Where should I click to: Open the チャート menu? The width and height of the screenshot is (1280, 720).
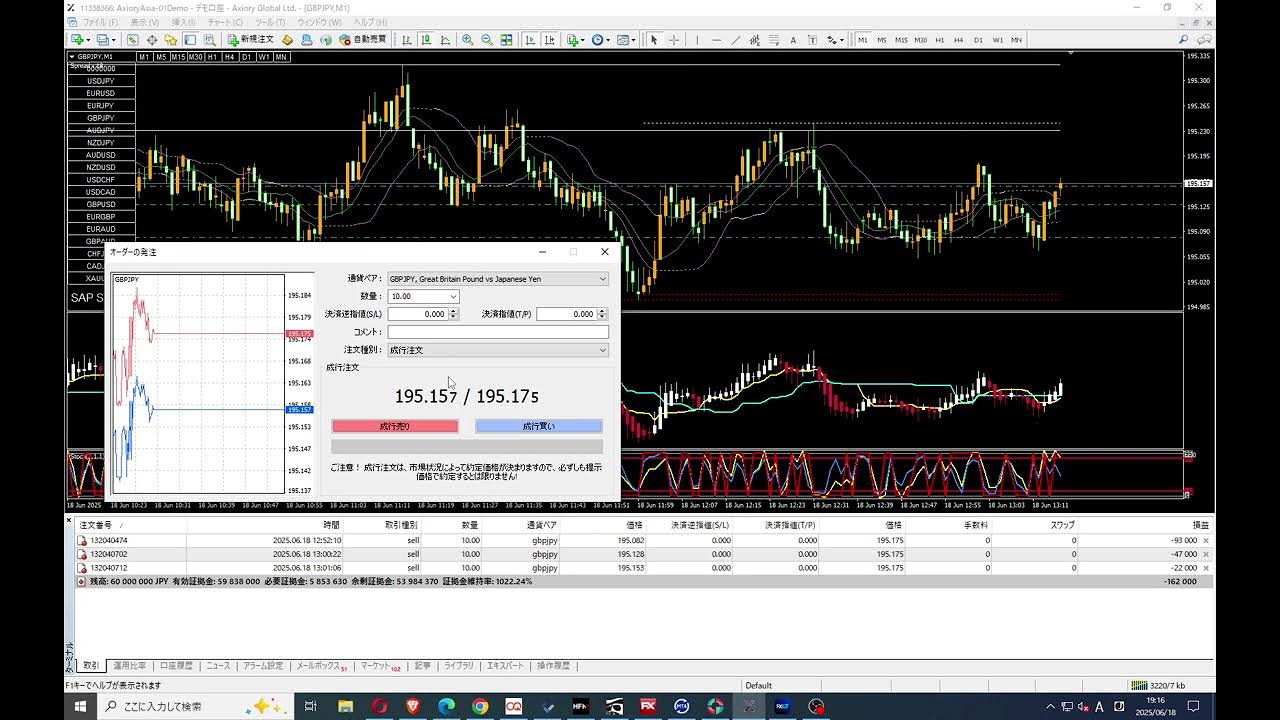tap(219, 22)
